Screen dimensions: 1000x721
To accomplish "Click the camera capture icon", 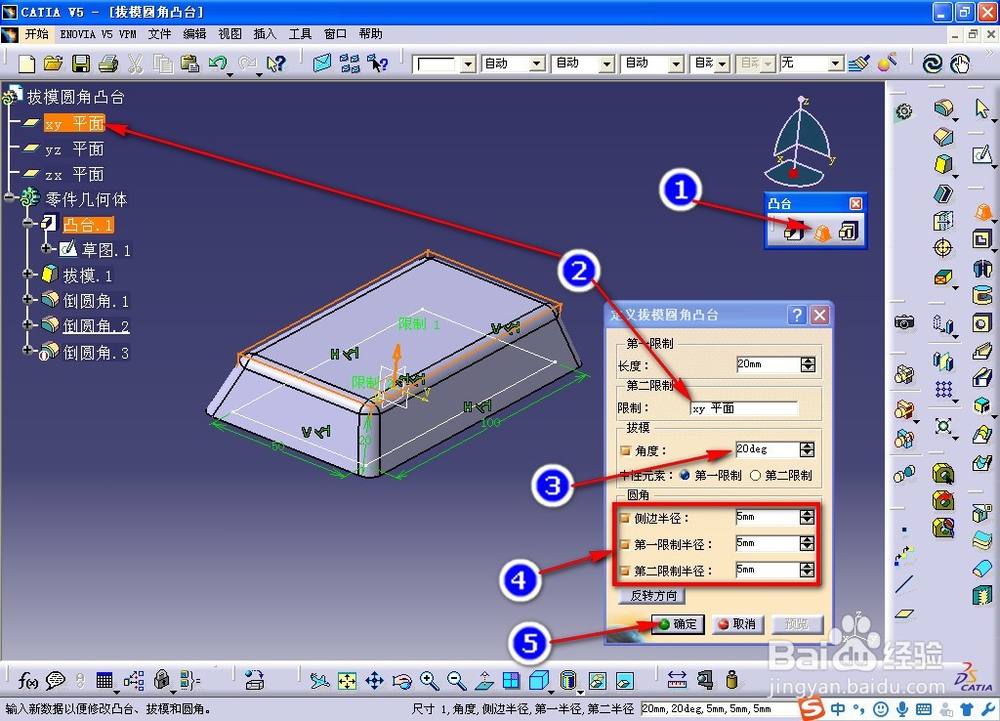I will (904, 323).
